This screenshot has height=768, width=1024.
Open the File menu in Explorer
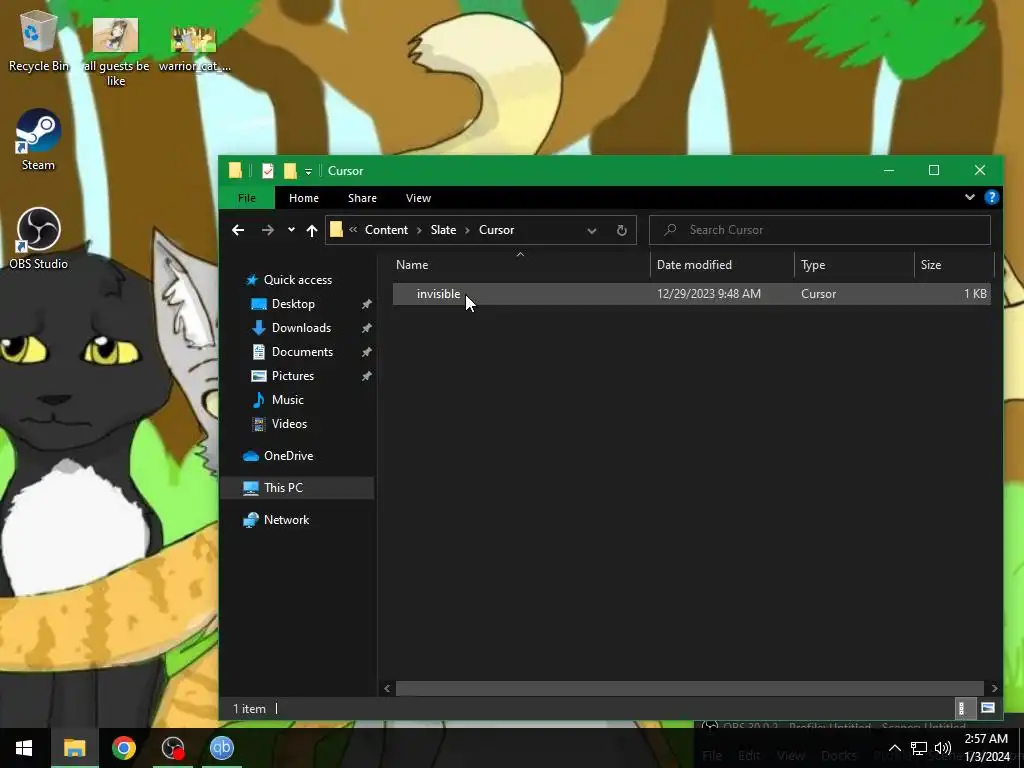[247, 198]
